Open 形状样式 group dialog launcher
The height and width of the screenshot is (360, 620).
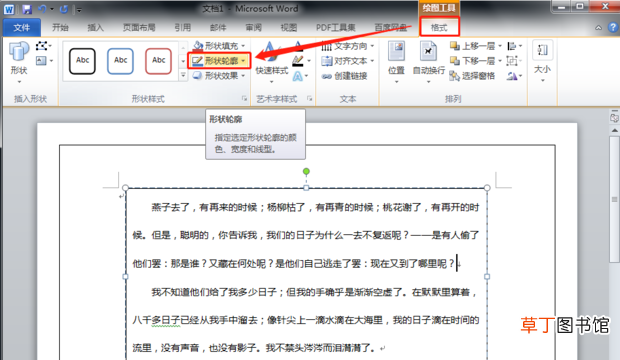point(244,98)
